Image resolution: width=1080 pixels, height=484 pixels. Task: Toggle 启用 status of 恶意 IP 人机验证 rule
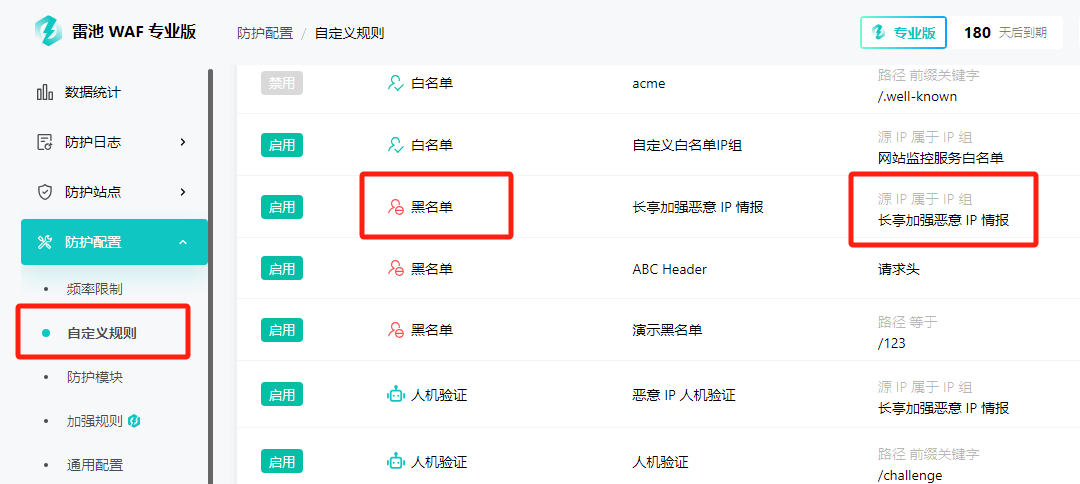pos(282,395)
